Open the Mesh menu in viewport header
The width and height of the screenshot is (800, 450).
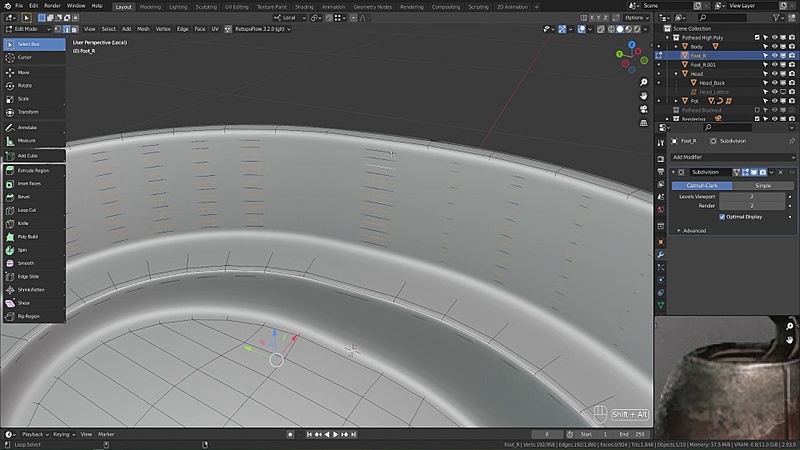[143, 29]
